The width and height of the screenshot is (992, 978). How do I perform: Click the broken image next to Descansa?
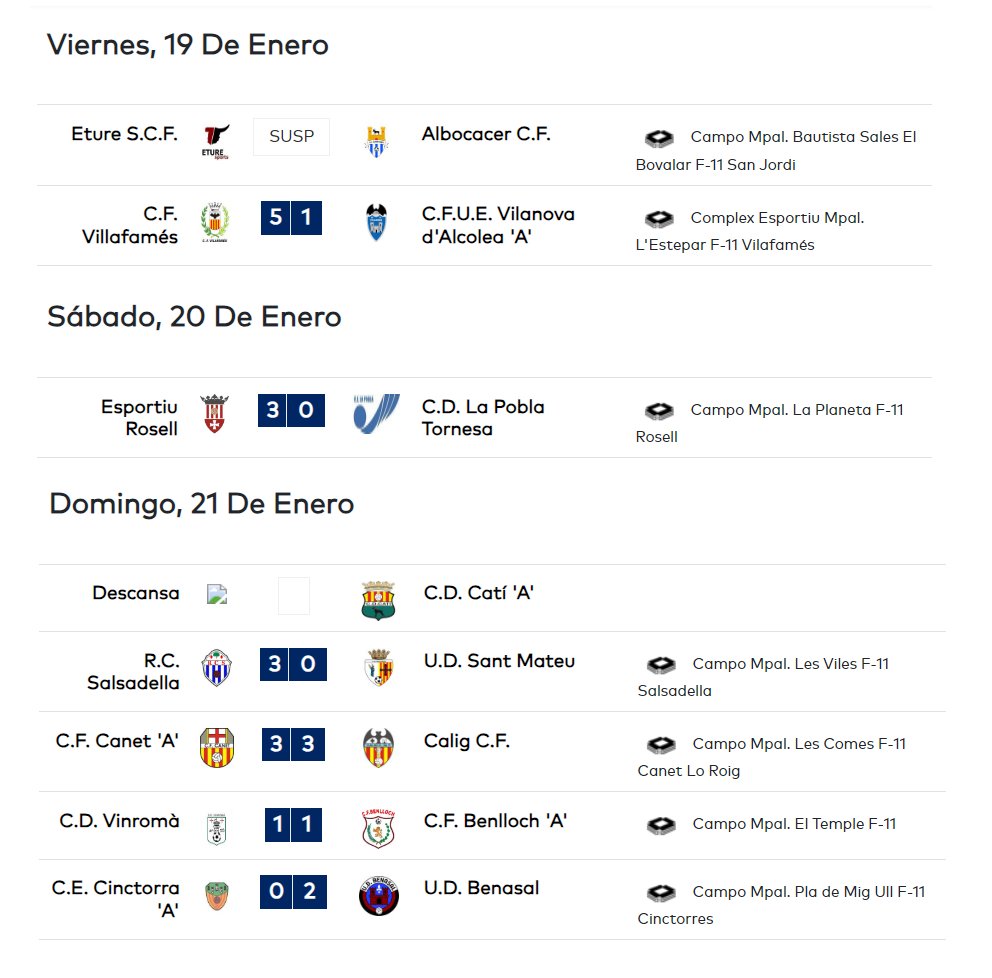tap(217, 594)
